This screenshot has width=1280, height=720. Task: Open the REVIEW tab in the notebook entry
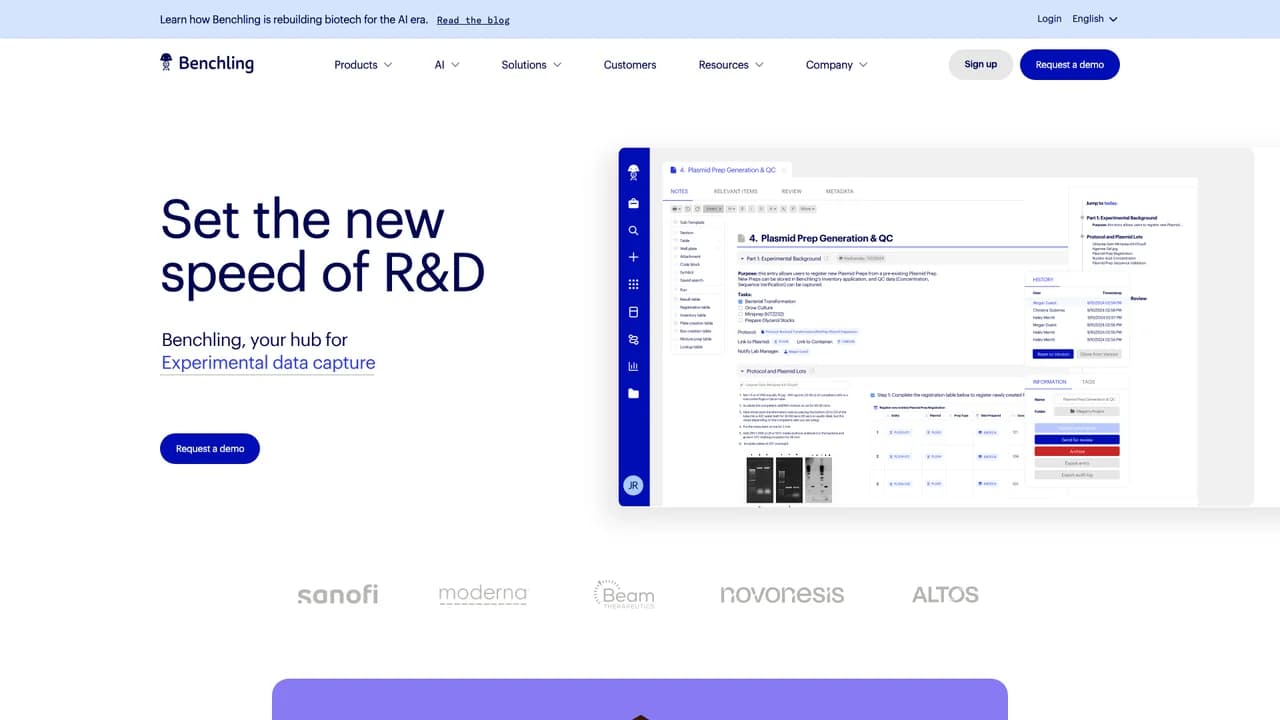tap(791, 191)
